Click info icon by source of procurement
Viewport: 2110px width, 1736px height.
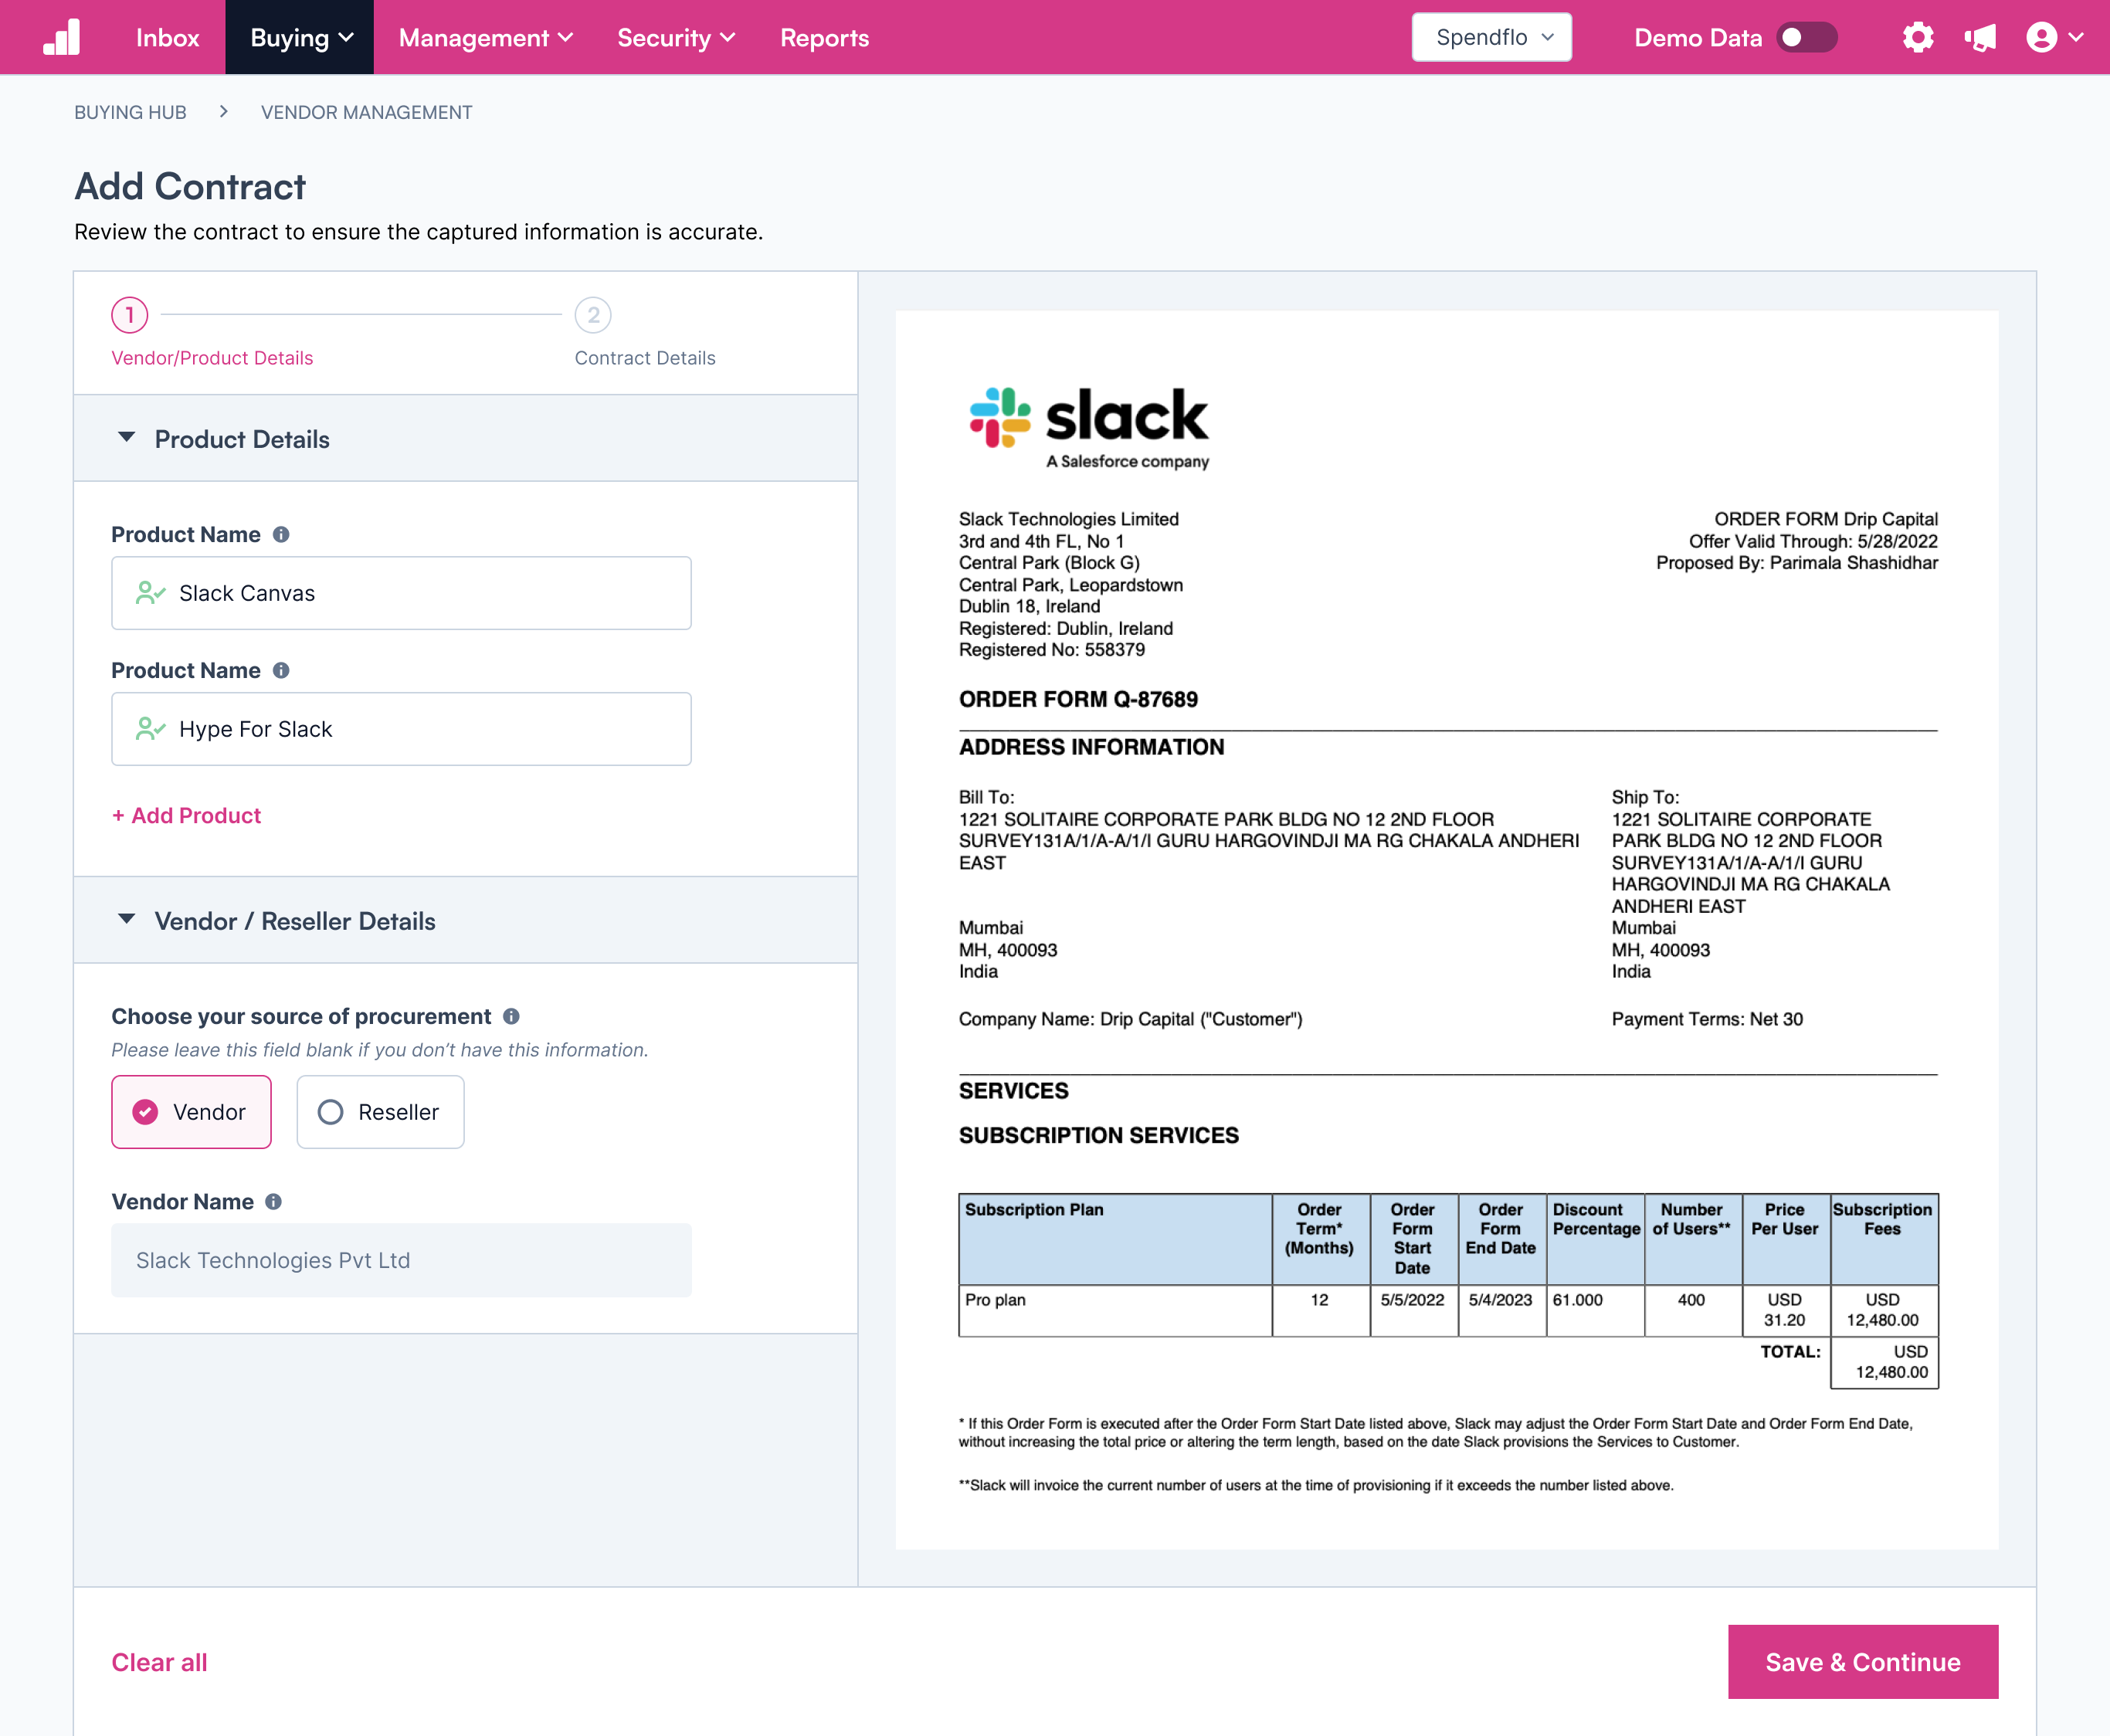(x=511, y=1017)
